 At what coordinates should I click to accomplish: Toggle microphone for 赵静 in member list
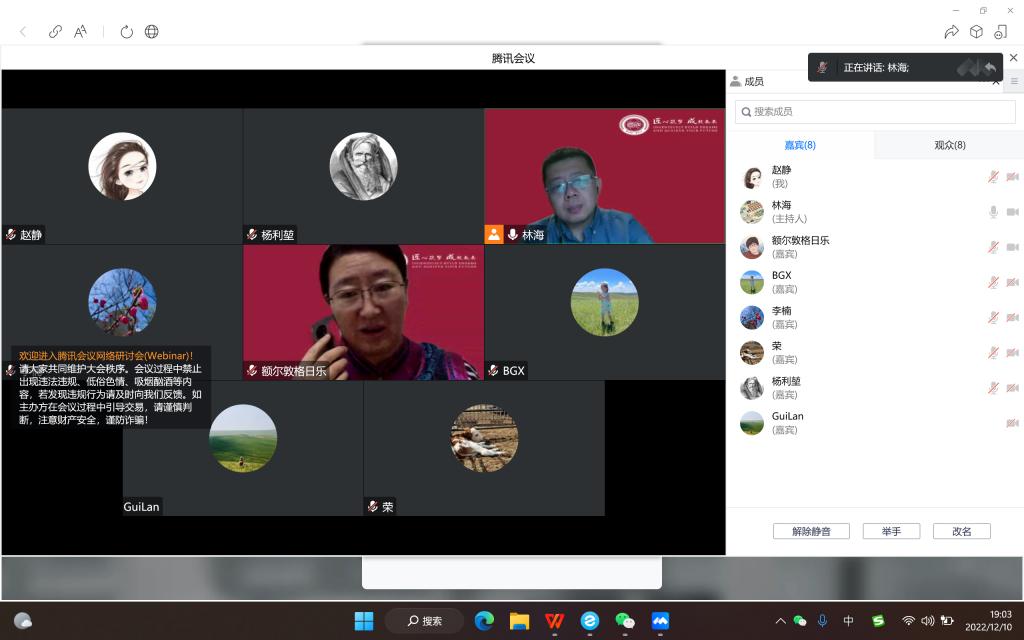tap(993, 177)
